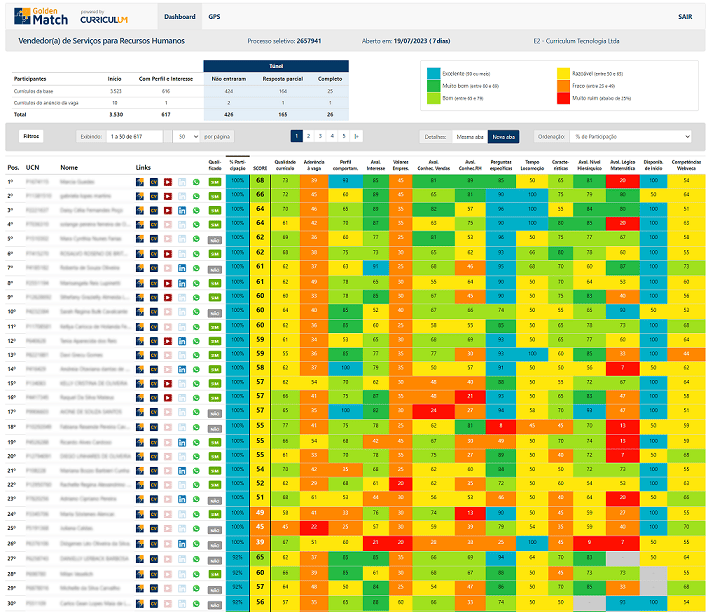Open the results per page dropdown
This screenshot has width=708, height=612.
tap(188, 136)
